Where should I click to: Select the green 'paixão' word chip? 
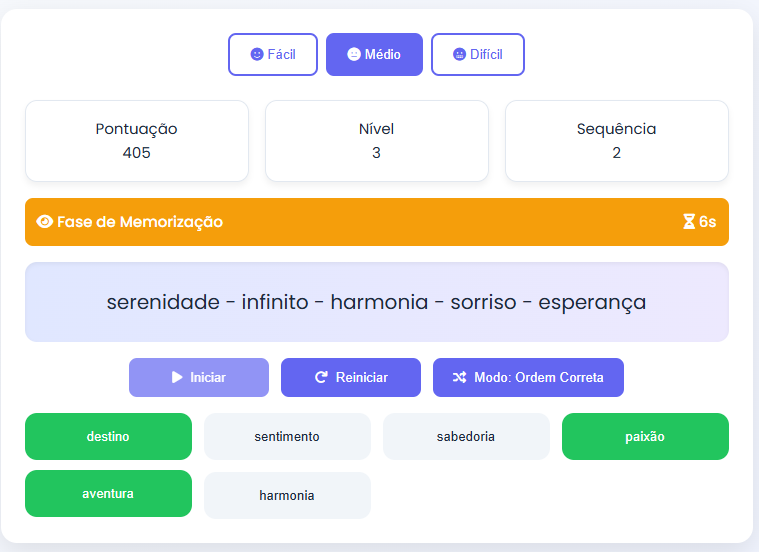tap(645, 436)
